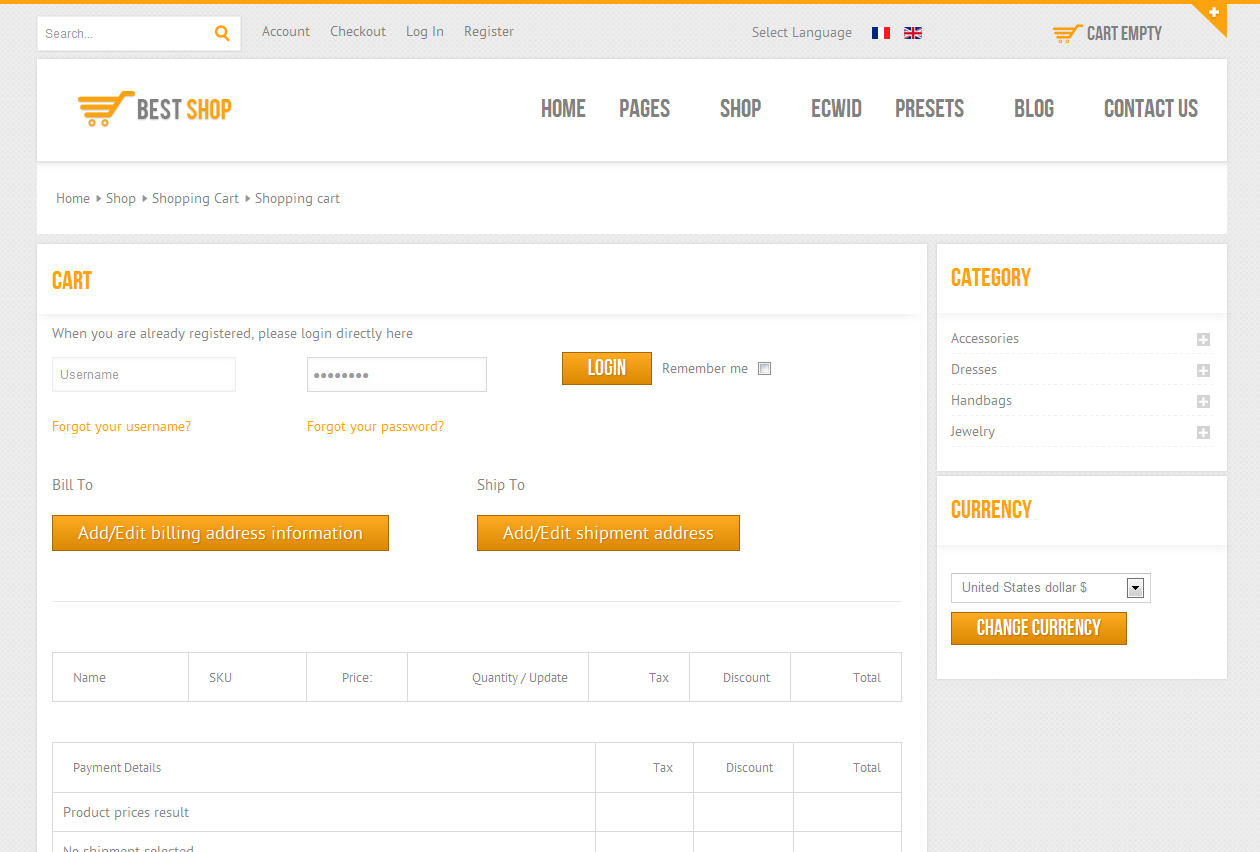Viewport: 1260px width, 852px height.
Task: Select the French flag language icon
Action: point(880,32)
